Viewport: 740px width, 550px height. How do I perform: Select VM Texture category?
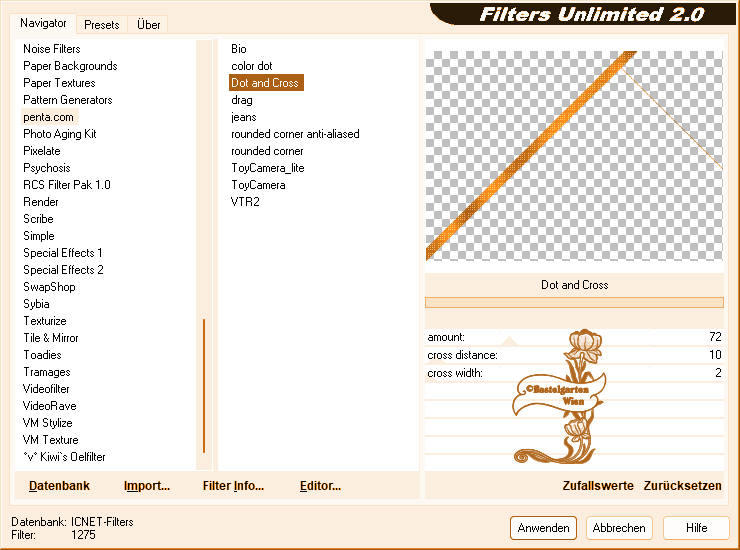click(x=50, y=440)
